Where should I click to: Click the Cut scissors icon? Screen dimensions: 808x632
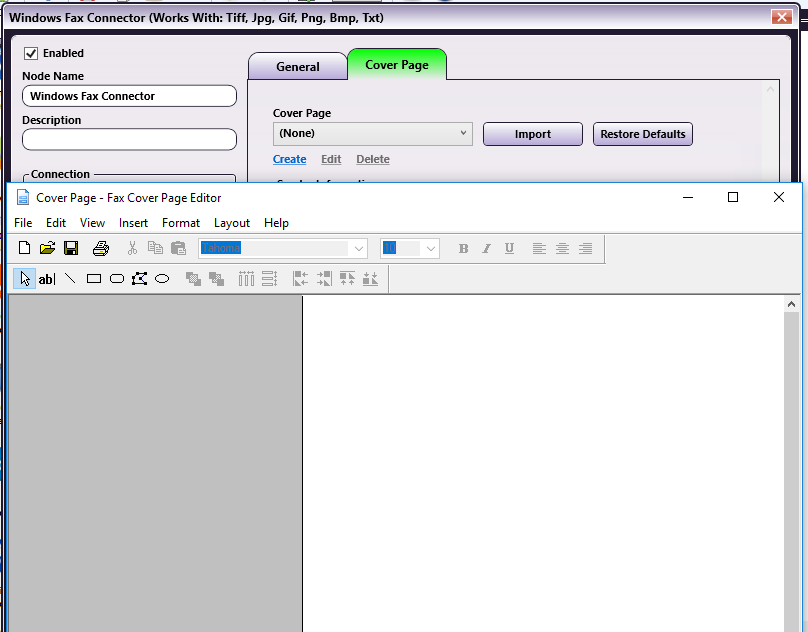(132, 248)
